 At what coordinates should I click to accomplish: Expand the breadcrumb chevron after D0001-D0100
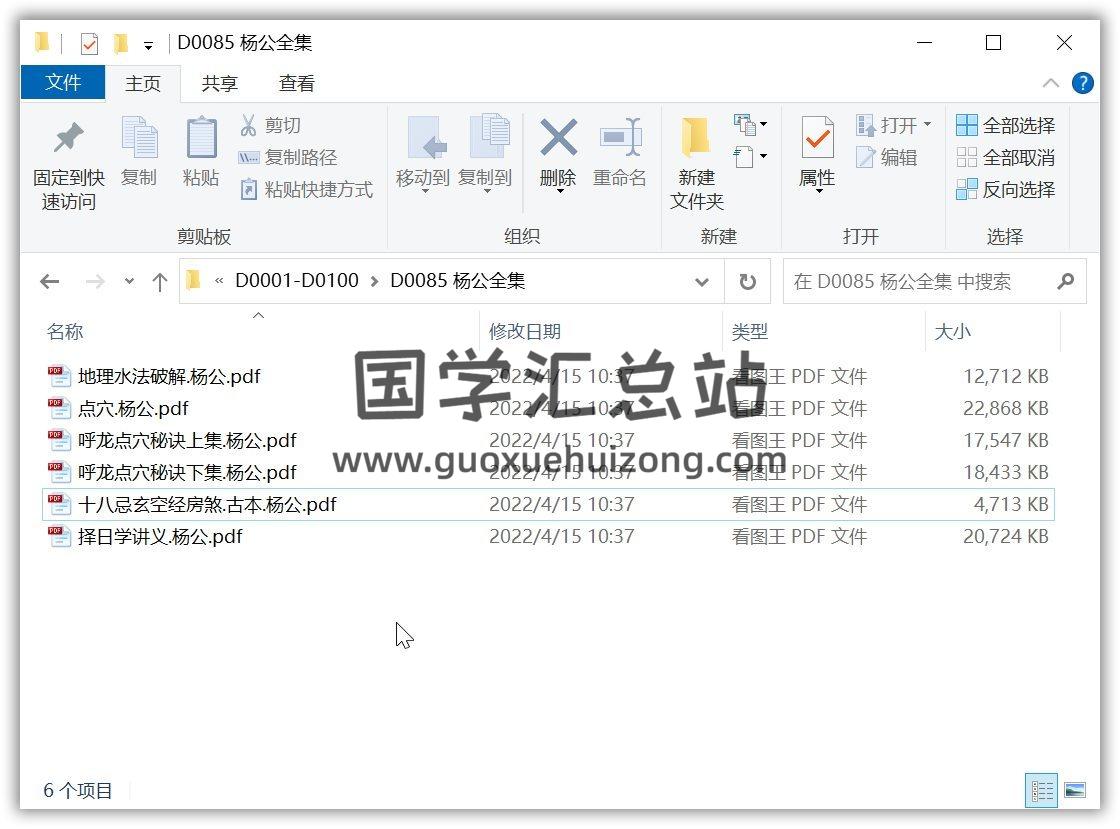point(374,282)
